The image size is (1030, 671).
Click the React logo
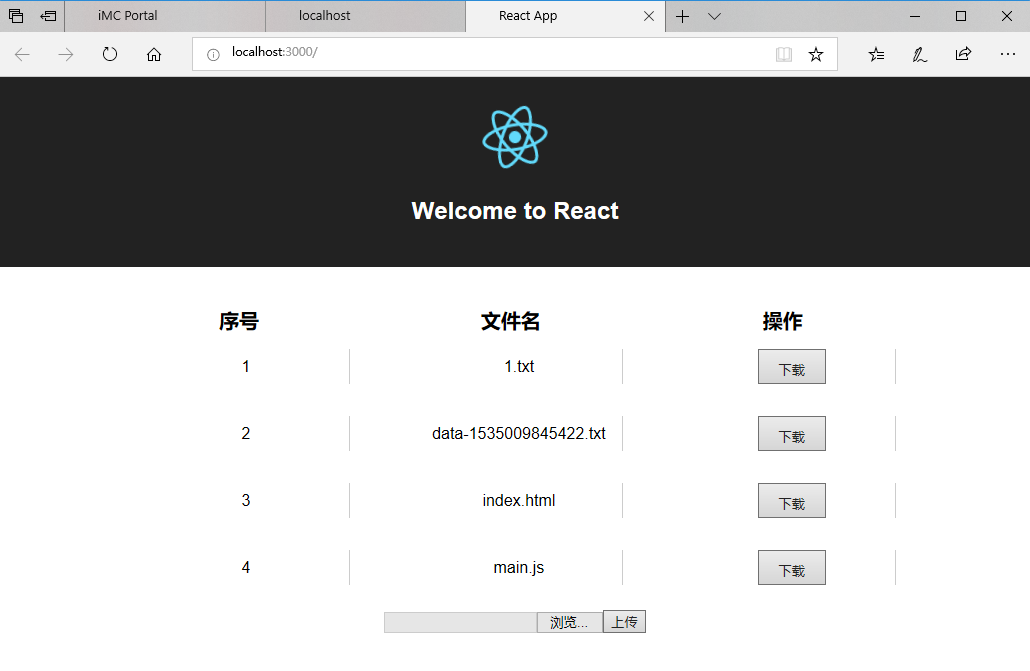515,137
